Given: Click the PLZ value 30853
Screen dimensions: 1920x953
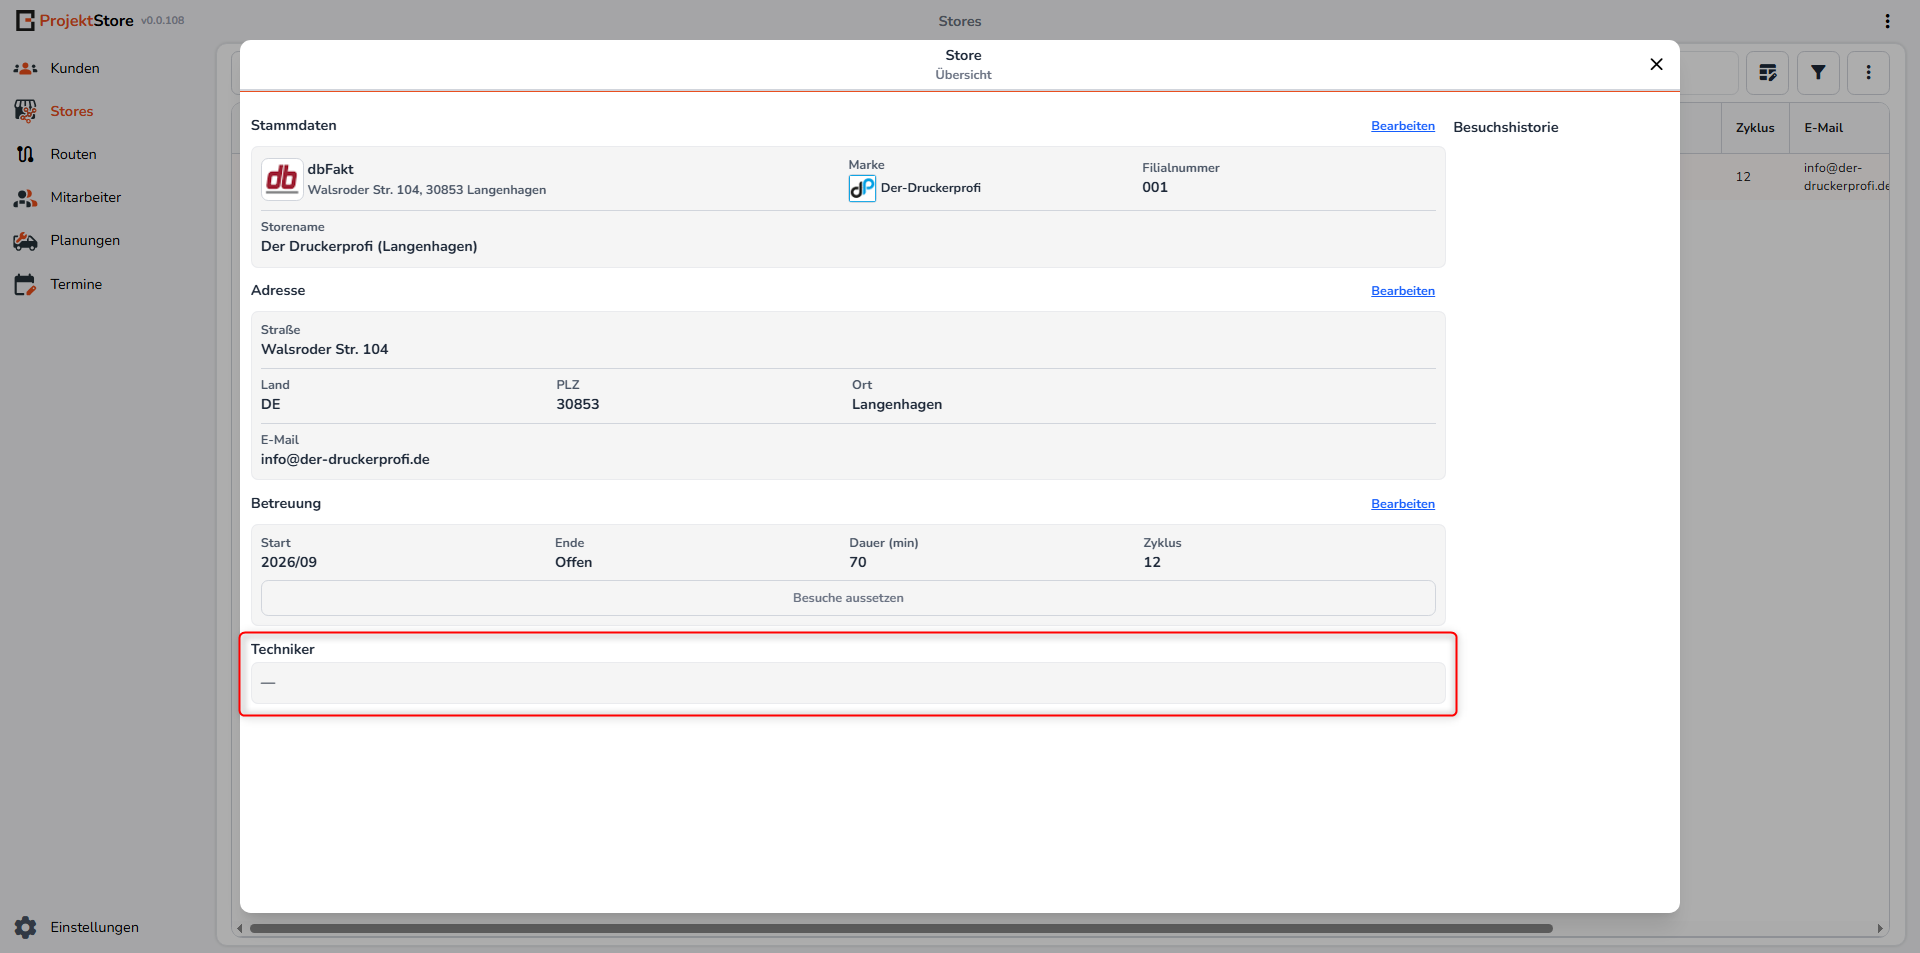Looking at the screenshot, I should pos(578,404).
